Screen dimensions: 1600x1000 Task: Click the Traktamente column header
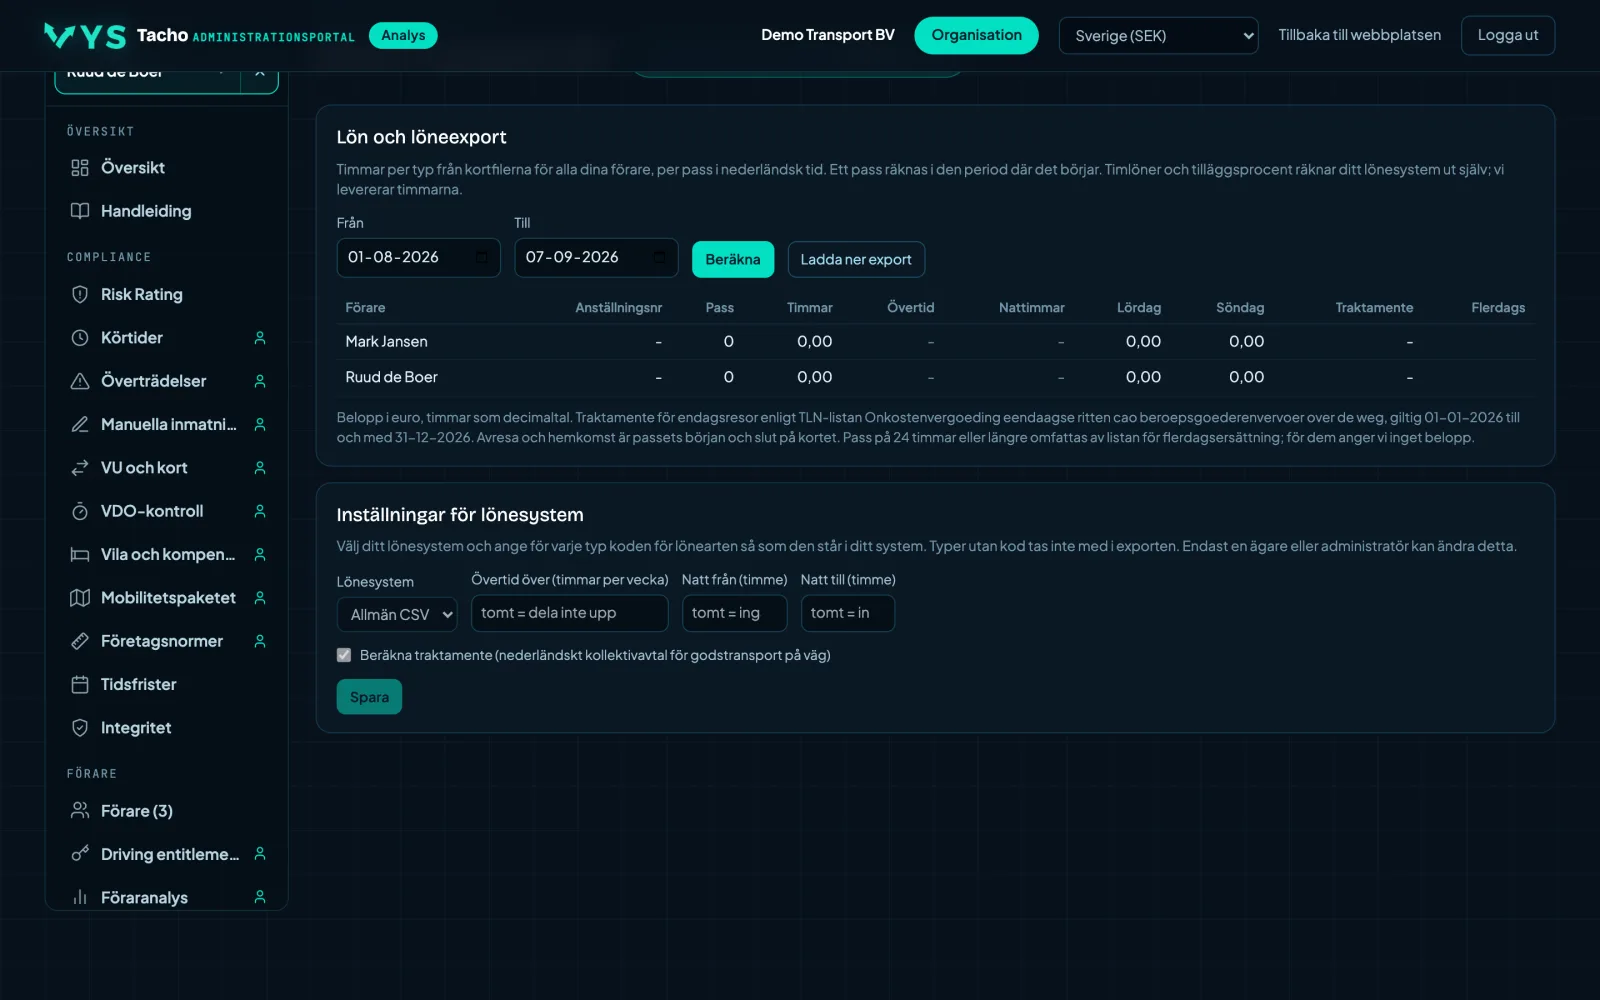tap(1374, 308)
